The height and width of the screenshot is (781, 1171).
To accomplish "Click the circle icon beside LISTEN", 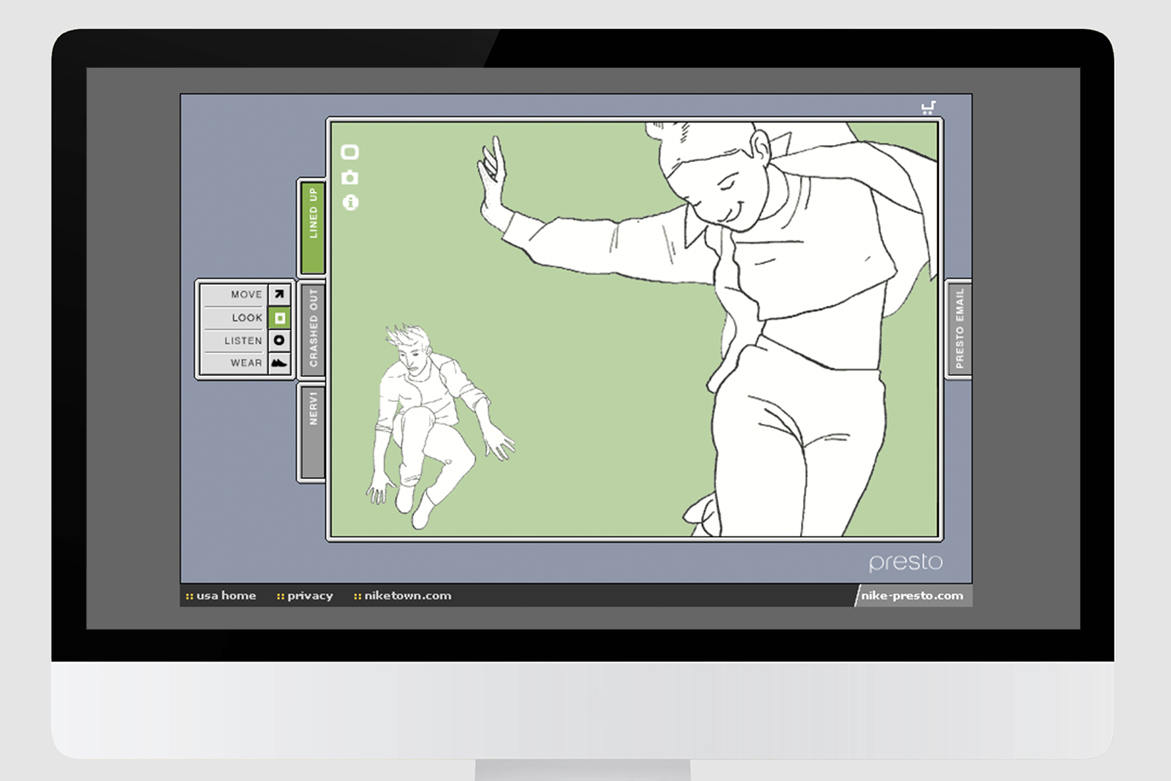I will pos(279,340).
